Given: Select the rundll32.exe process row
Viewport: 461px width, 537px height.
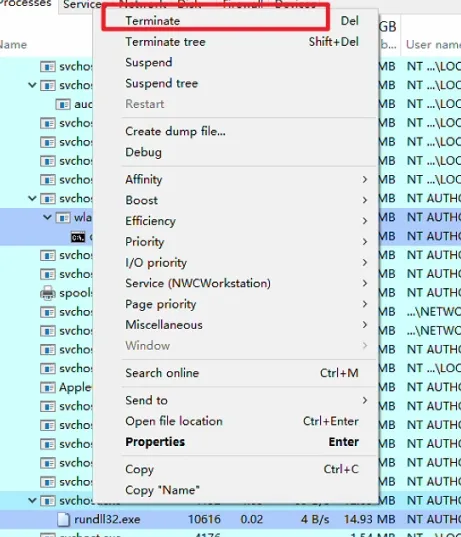Looking at the screenshot, I should (230, 520).
